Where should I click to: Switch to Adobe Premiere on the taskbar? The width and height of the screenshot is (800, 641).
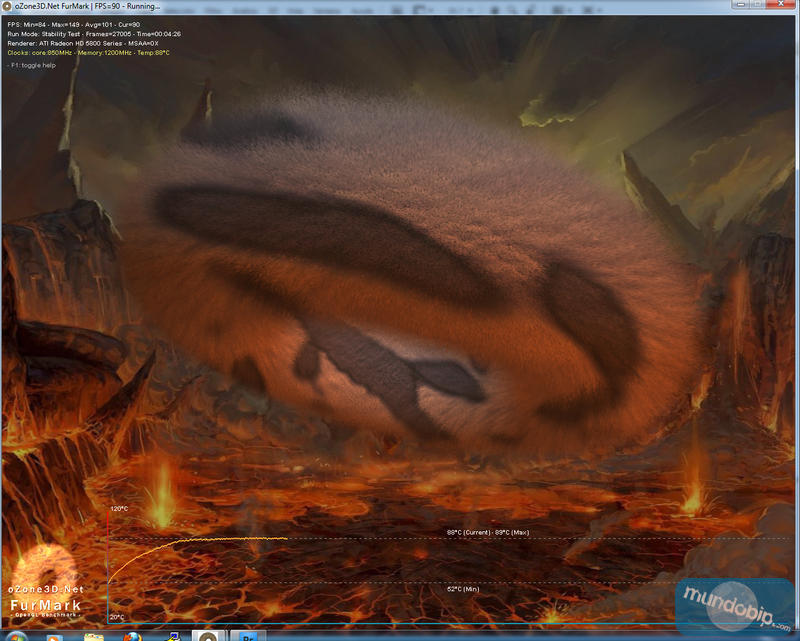click(x=248, y=636)
